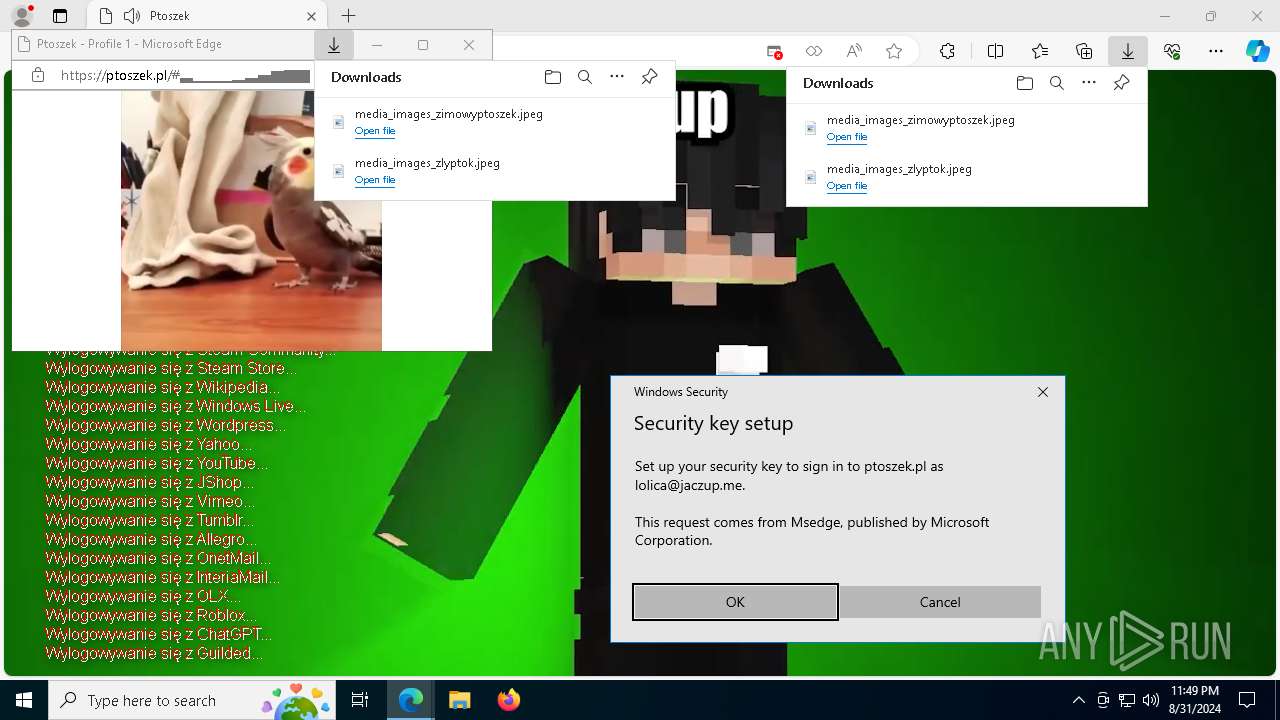Pin the right Downloads panel
Image resolution: width=1280 pixels, height=720 pixels.
pos(1121,83)
